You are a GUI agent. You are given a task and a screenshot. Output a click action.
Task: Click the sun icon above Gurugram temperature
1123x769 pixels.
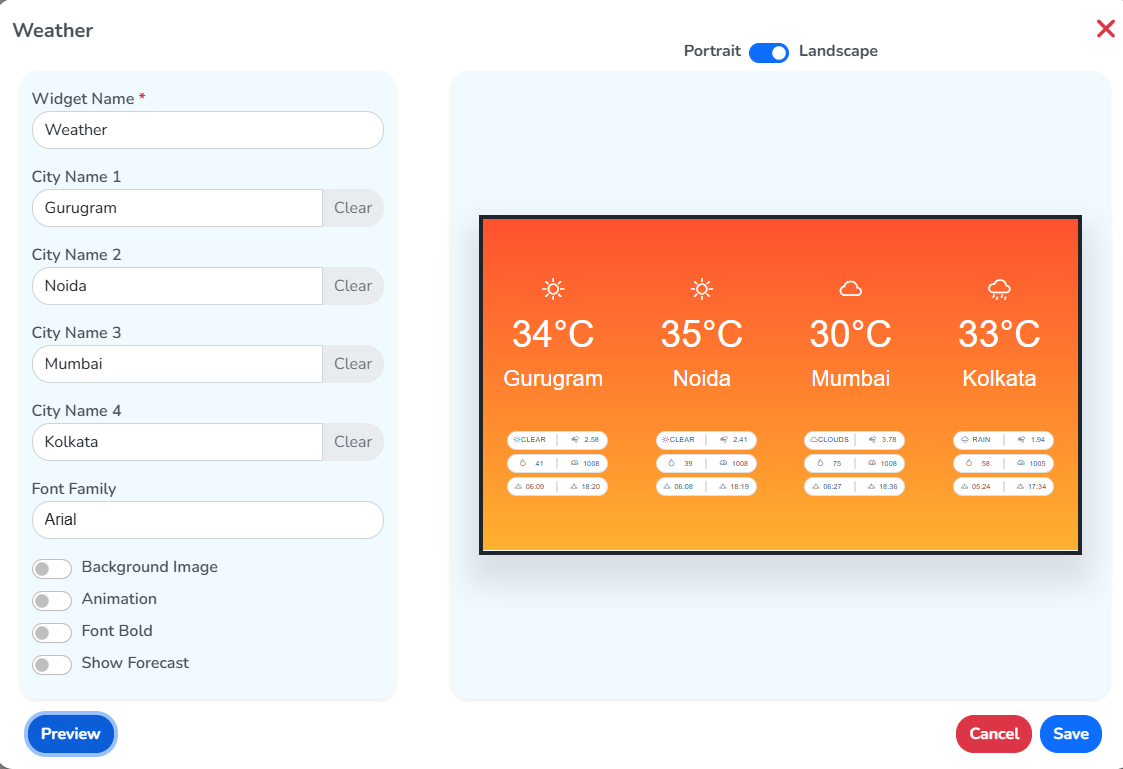553,289
